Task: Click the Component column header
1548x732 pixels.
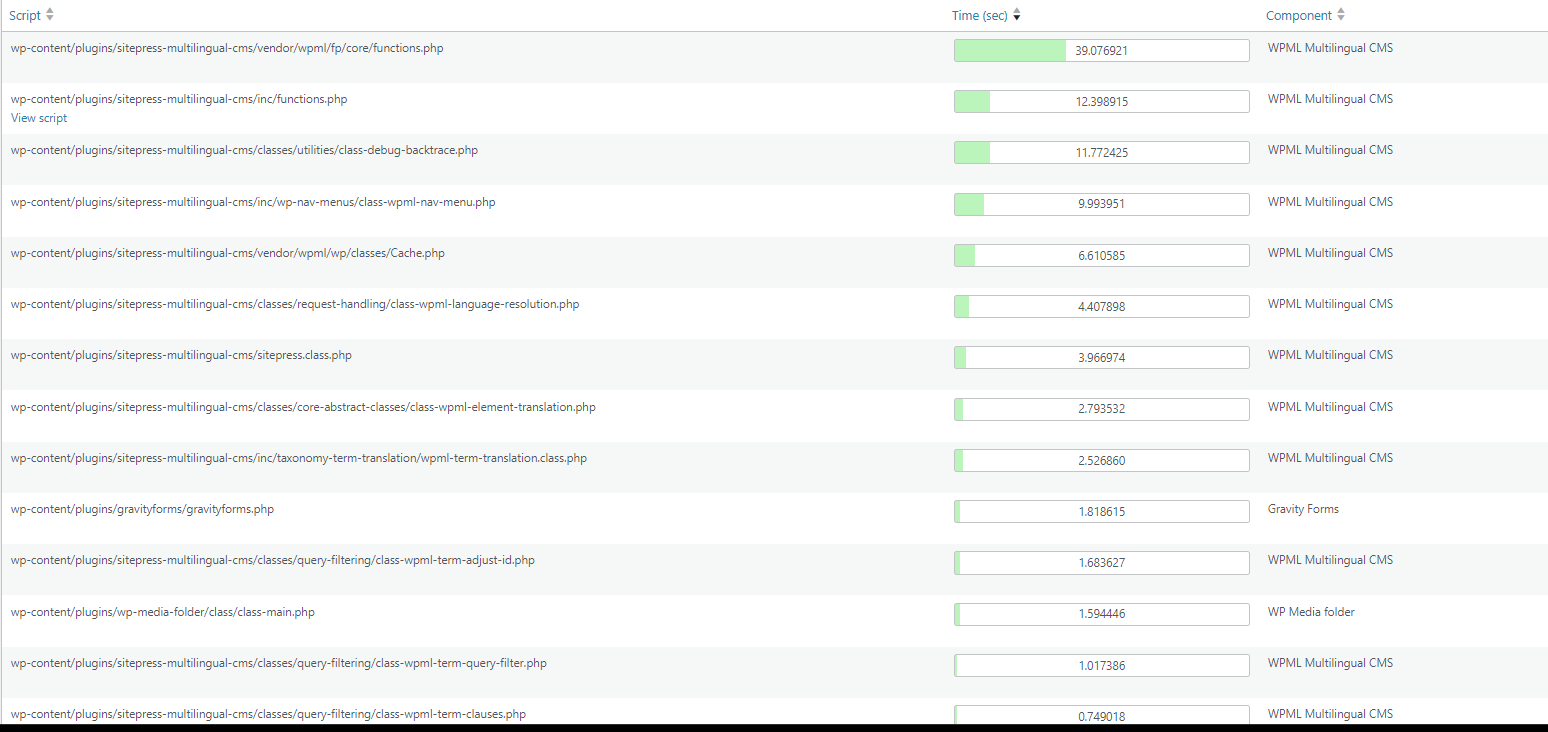Action: click(x=1299, y=15)
